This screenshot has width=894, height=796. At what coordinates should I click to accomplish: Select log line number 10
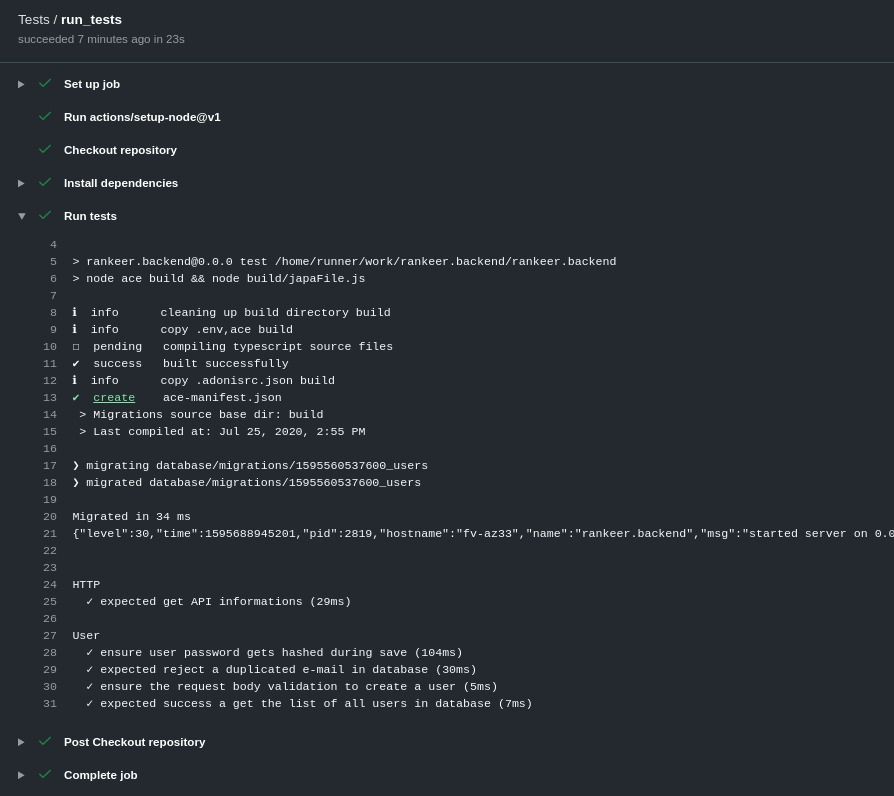pos(50,347)
